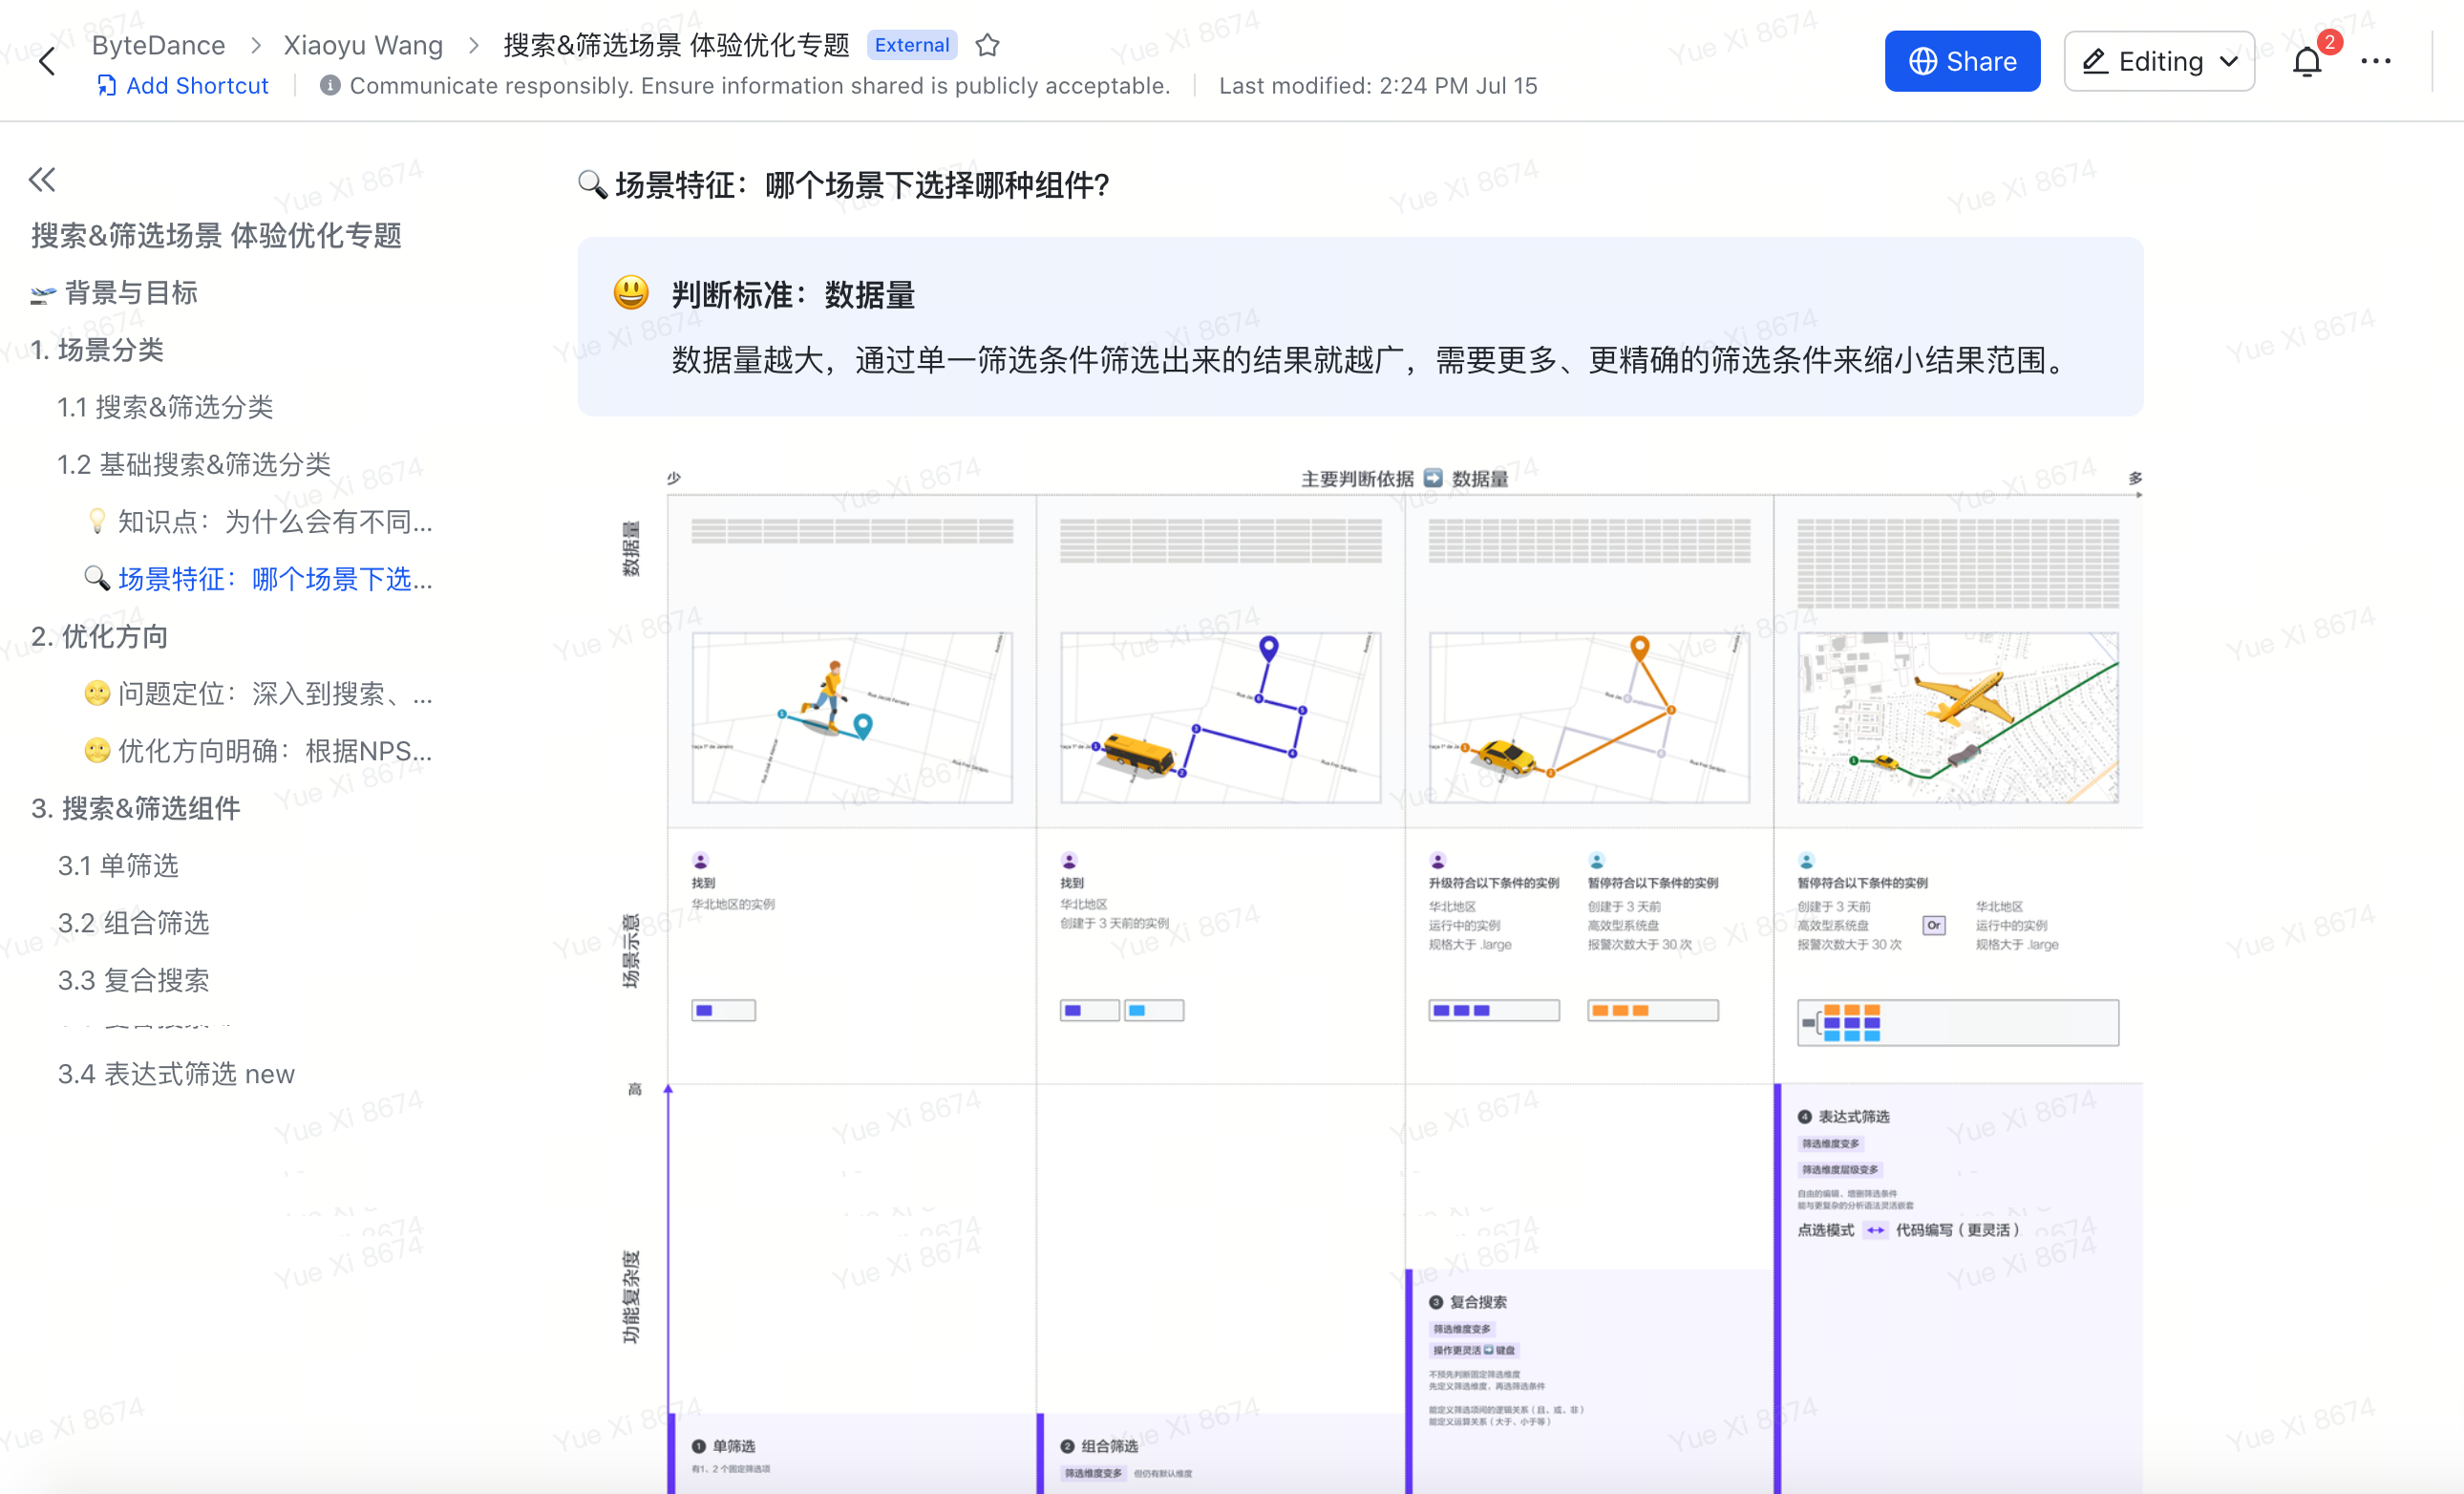Collapse the outline sidebar panel
This screenshot has height=1494, width=2464.
pos(42,180)
